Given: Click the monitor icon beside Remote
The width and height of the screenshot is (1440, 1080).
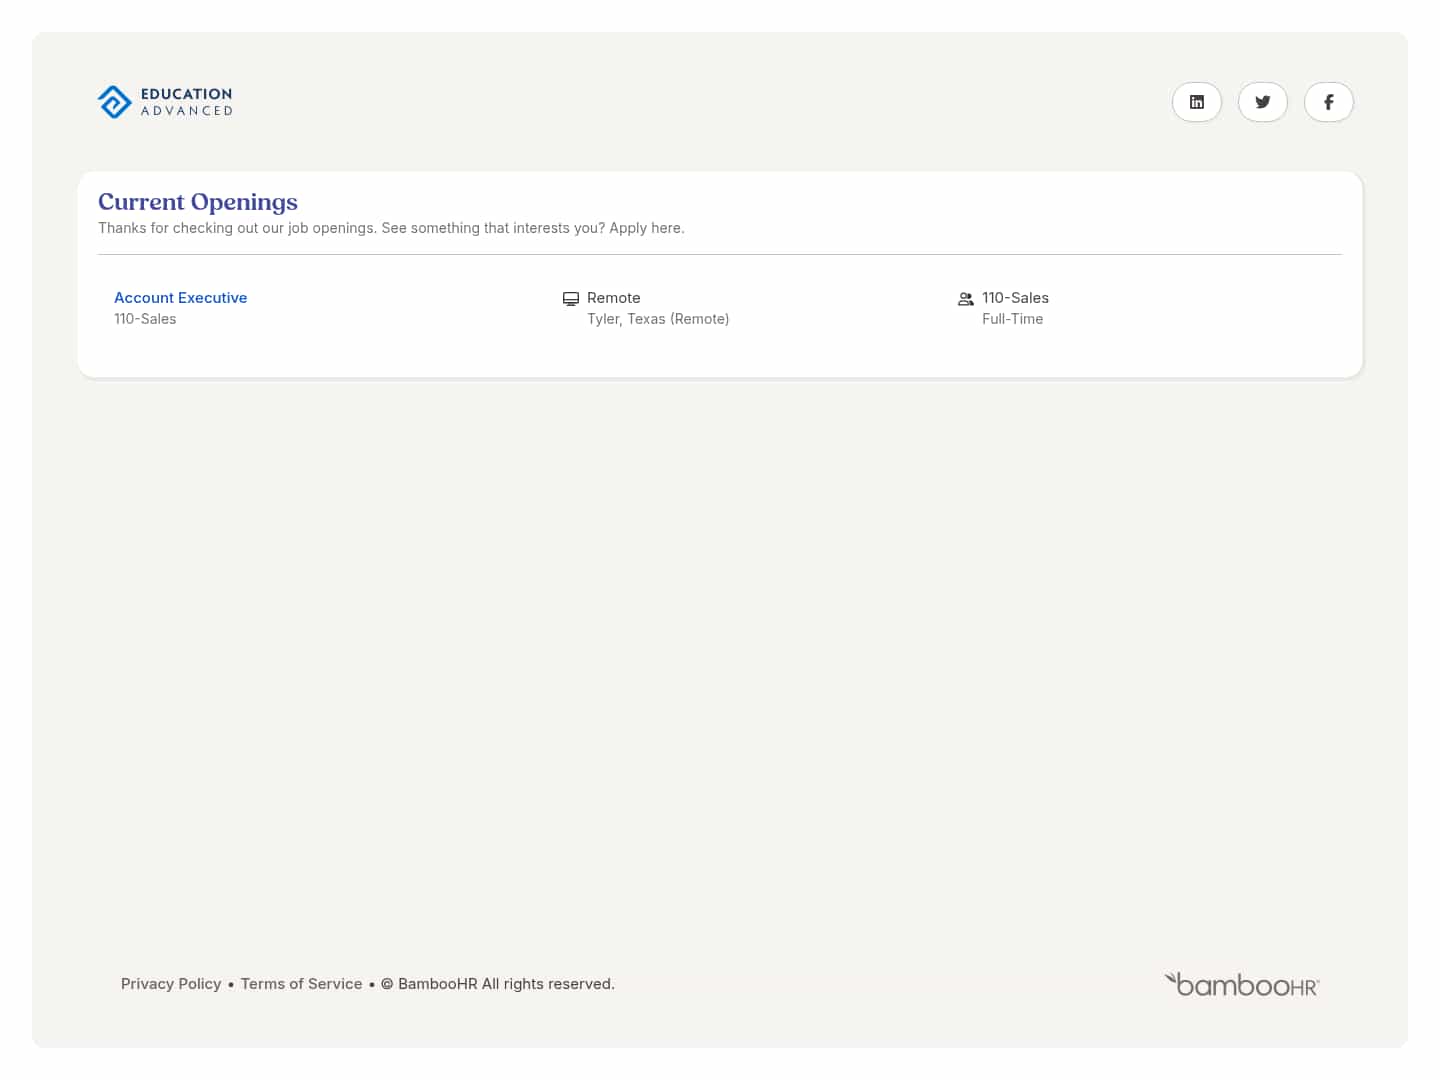Looking at the screenshot, I should click(571, 299).
